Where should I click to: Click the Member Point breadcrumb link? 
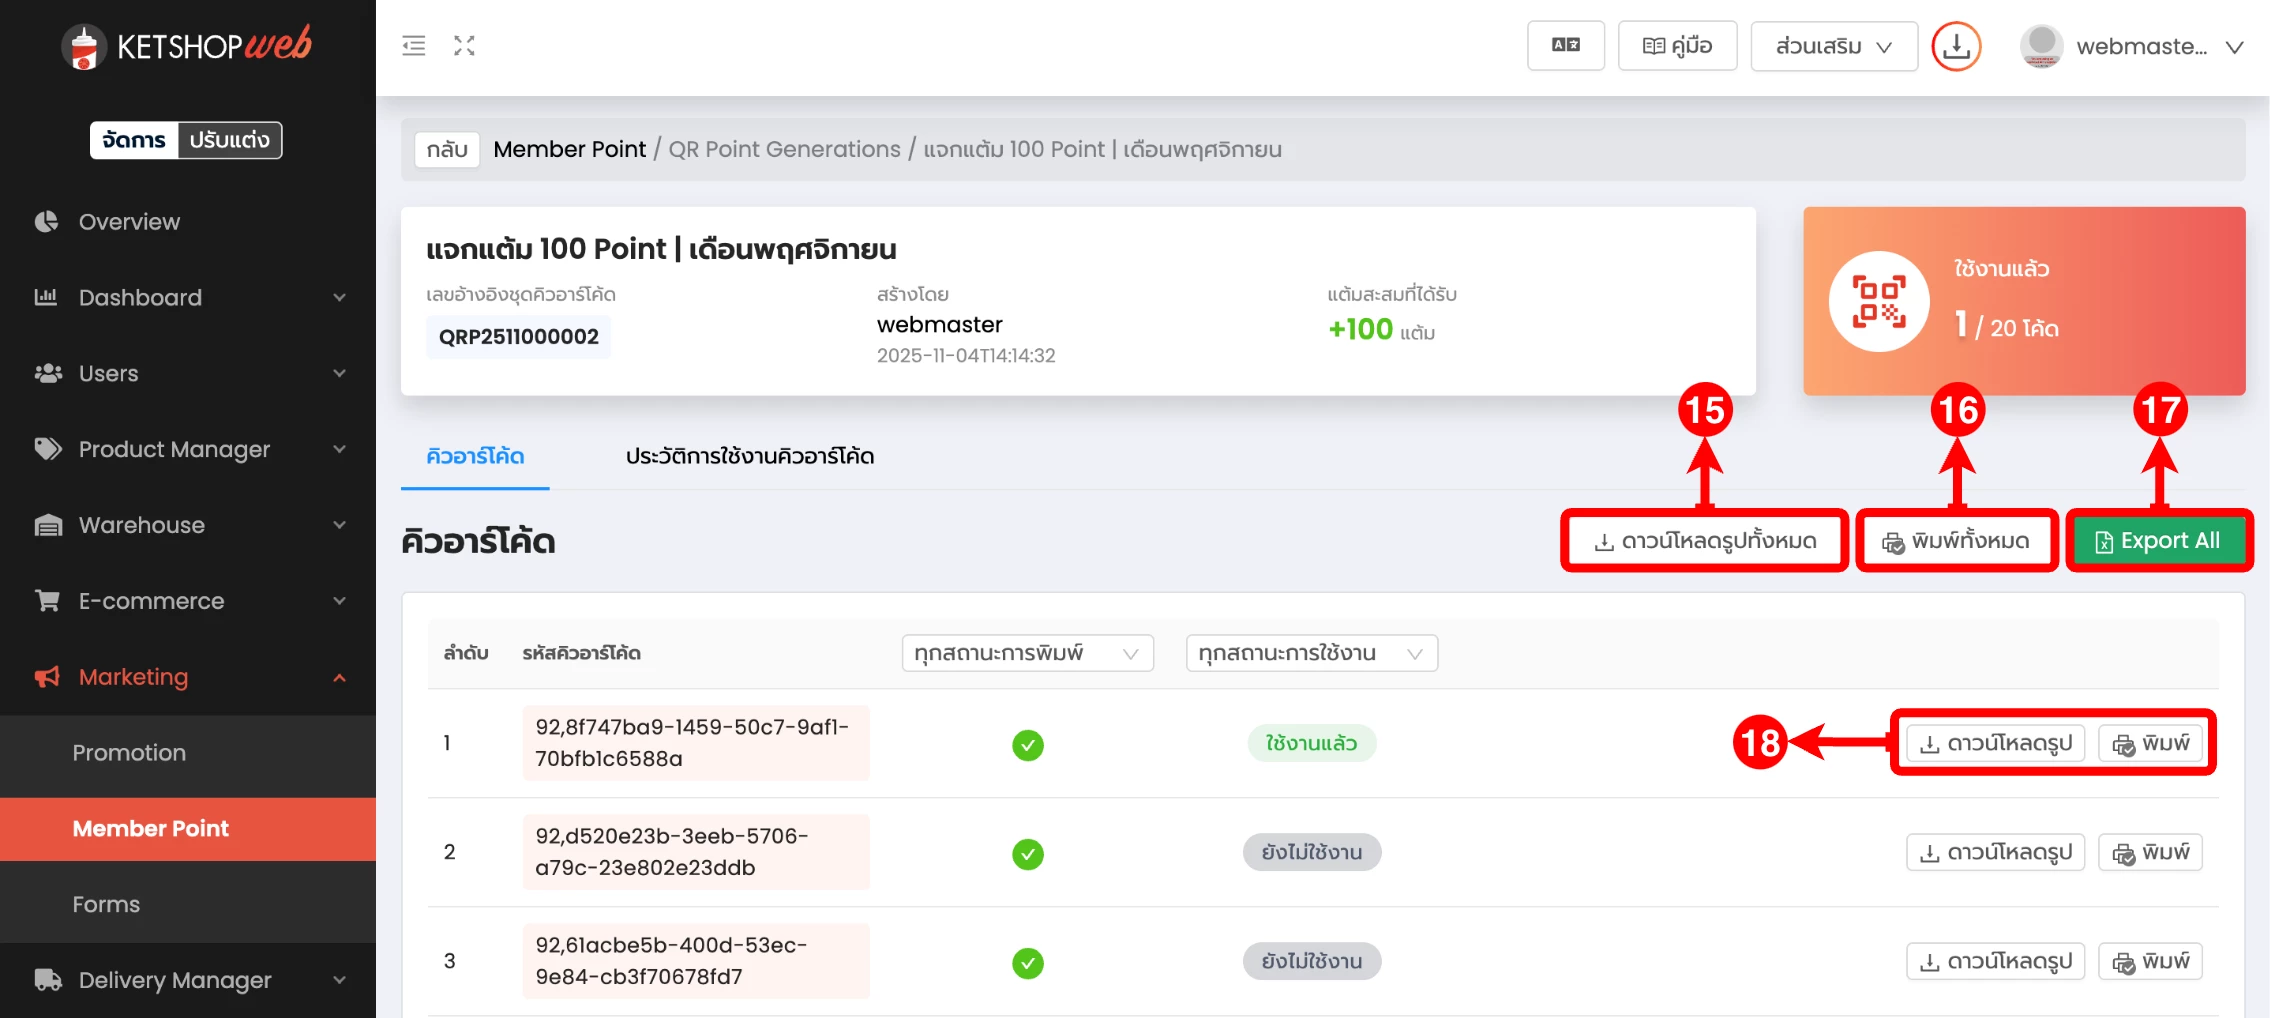(569, 149)
